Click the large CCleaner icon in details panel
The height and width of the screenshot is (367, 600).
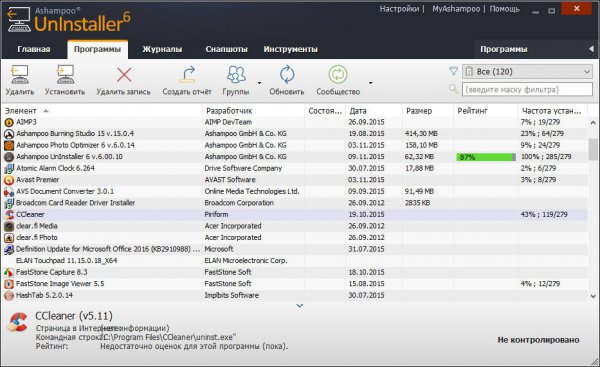[x=18, y=322]
